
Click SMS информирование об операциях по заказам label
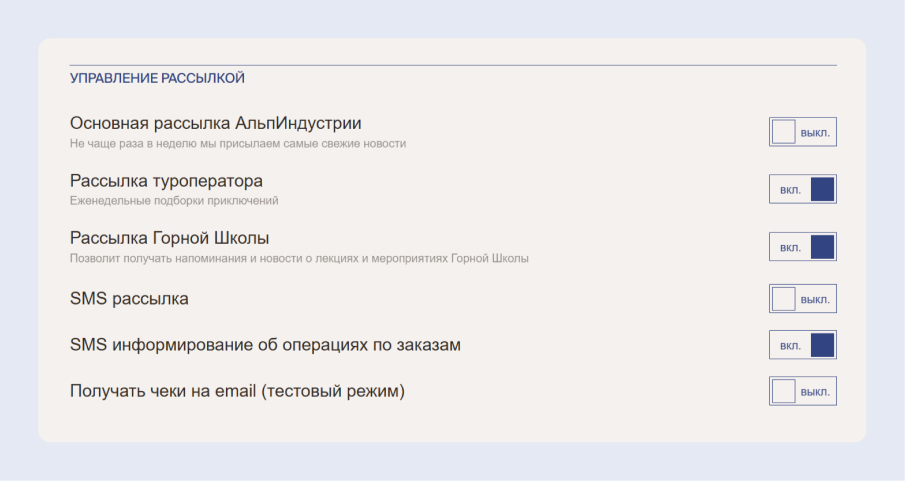[x=265, y=345]
